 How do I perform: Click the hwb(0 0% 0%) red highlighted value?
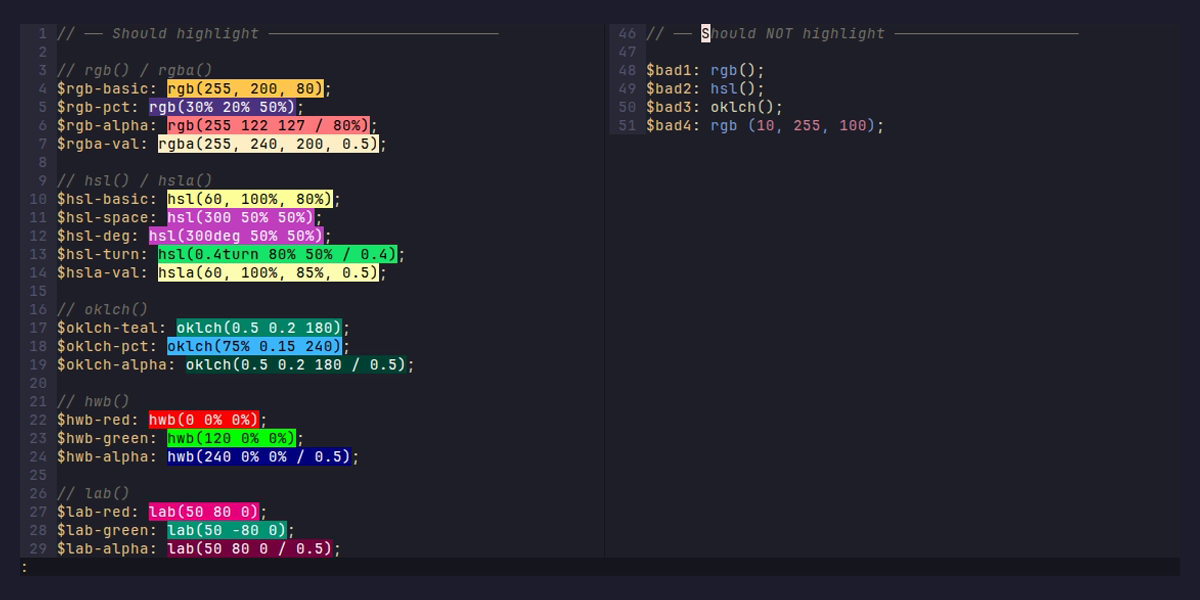coord(204,420)
